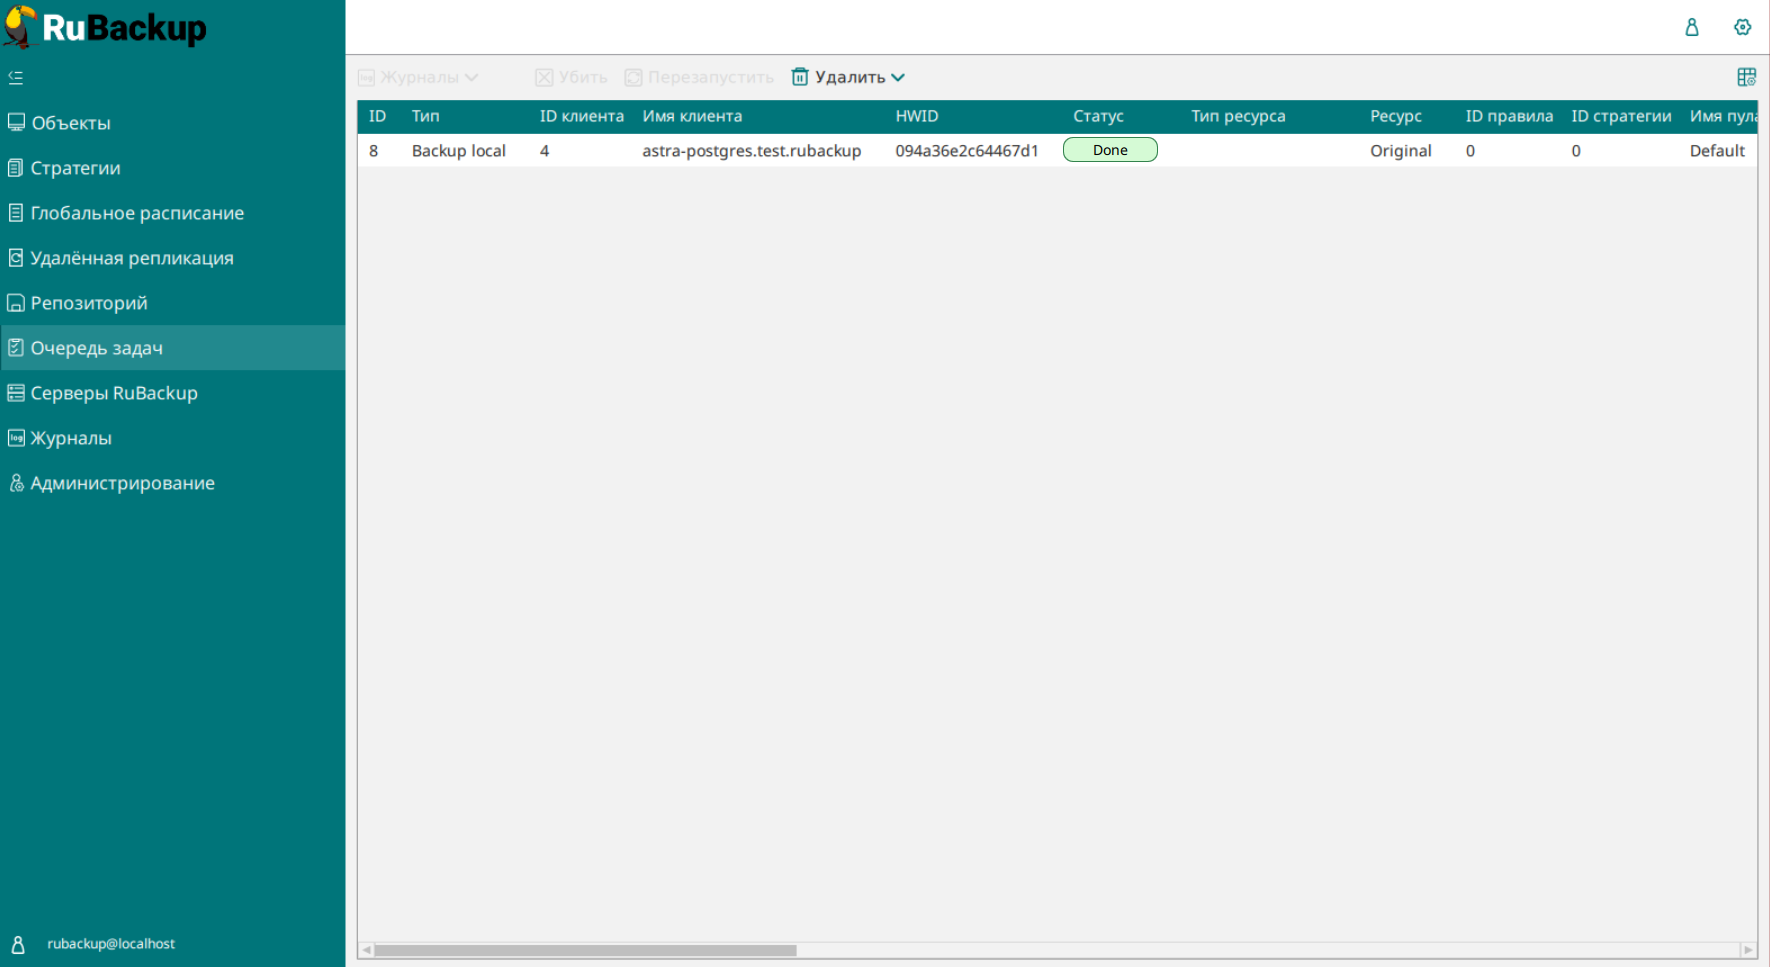This screenshot has height=967, width=1770.
Task: Click the trash can delete icon
Action: [800, 77]
